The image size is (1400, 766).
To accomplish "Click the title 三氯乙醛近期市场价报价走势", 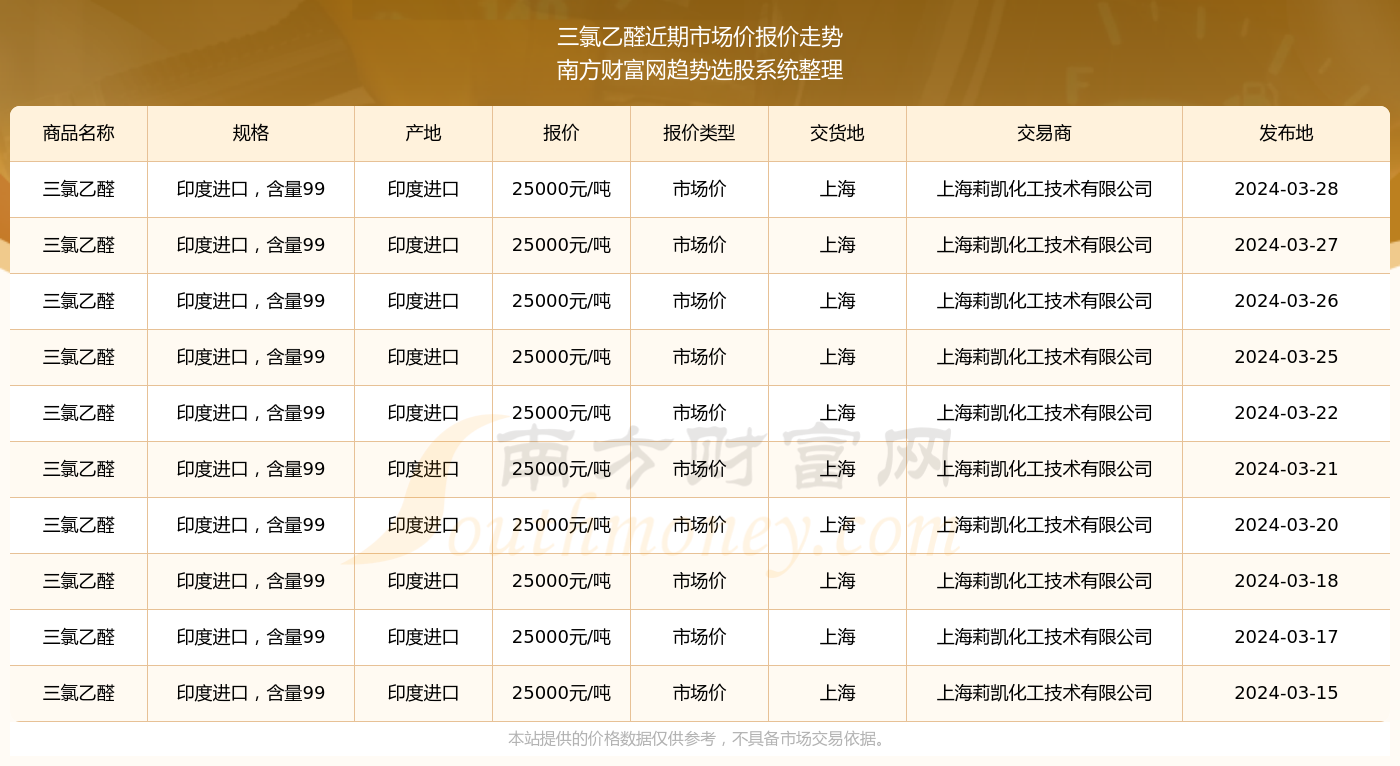I will tap(700, 38).
